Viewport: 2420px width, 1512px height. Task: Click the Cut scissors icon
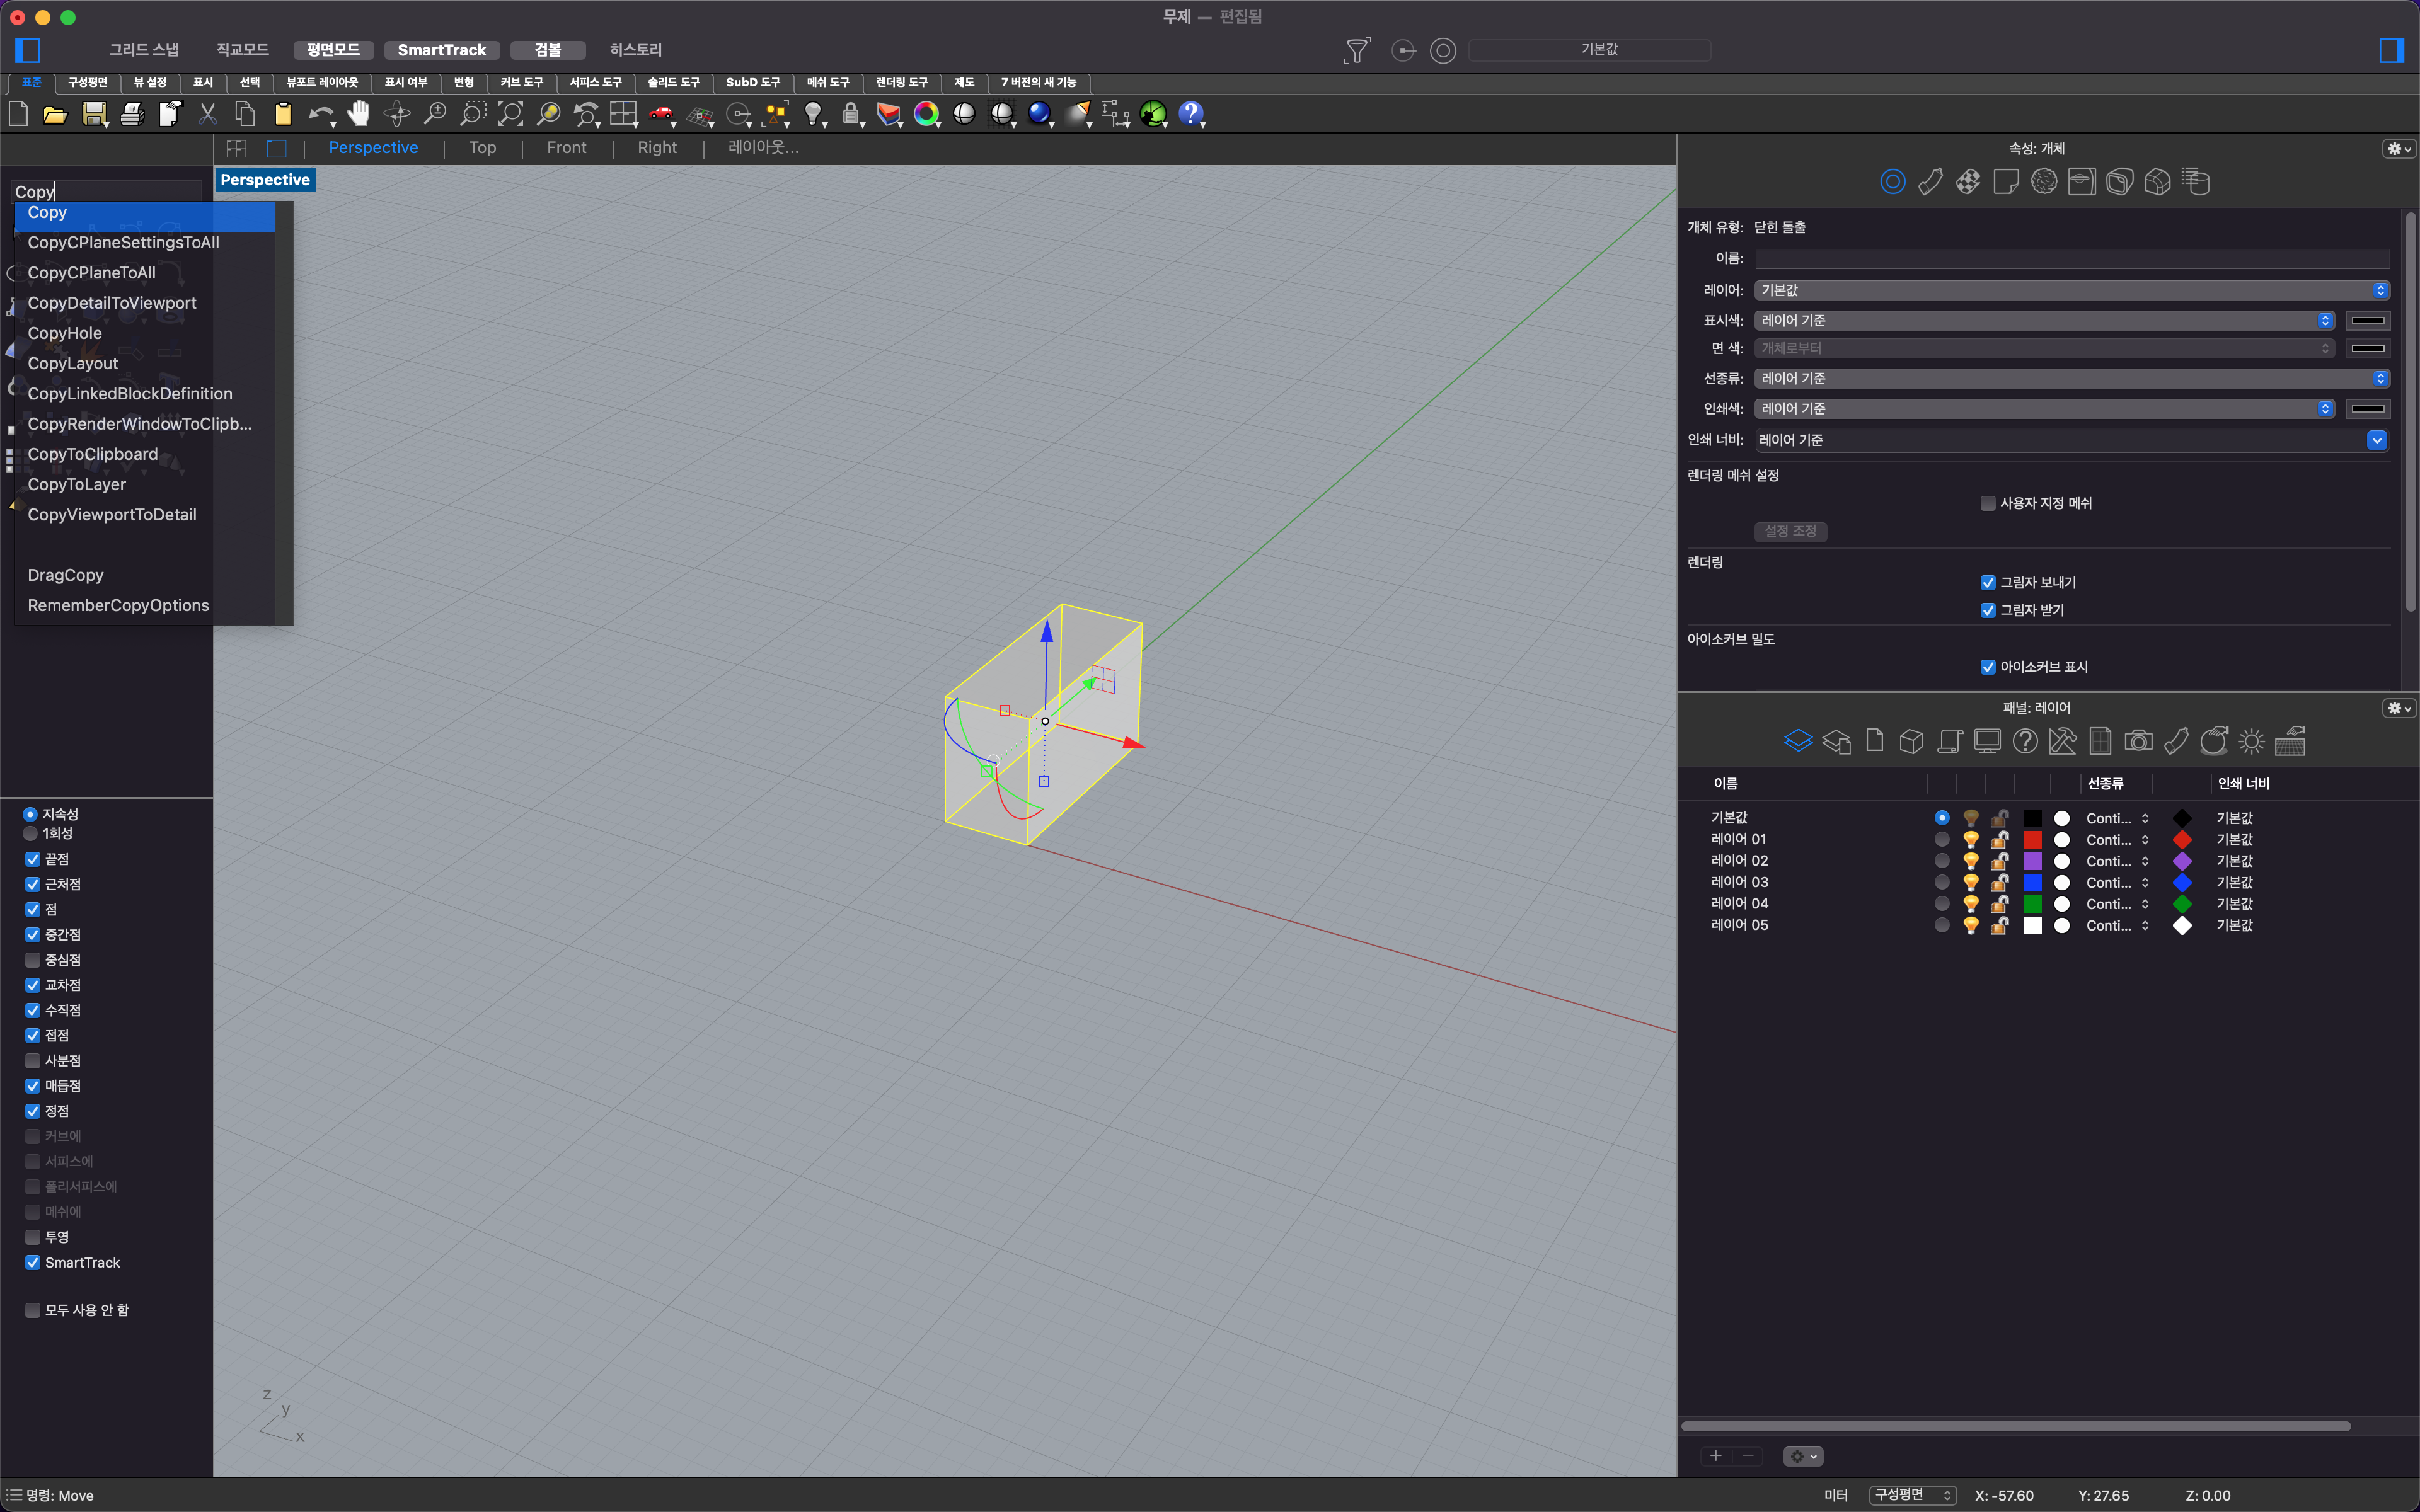(x=208, y=114)
